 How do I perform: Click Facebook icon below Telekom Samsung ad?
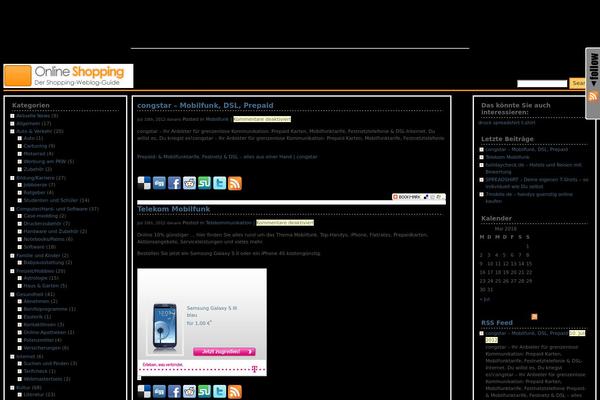coord(174,392)
